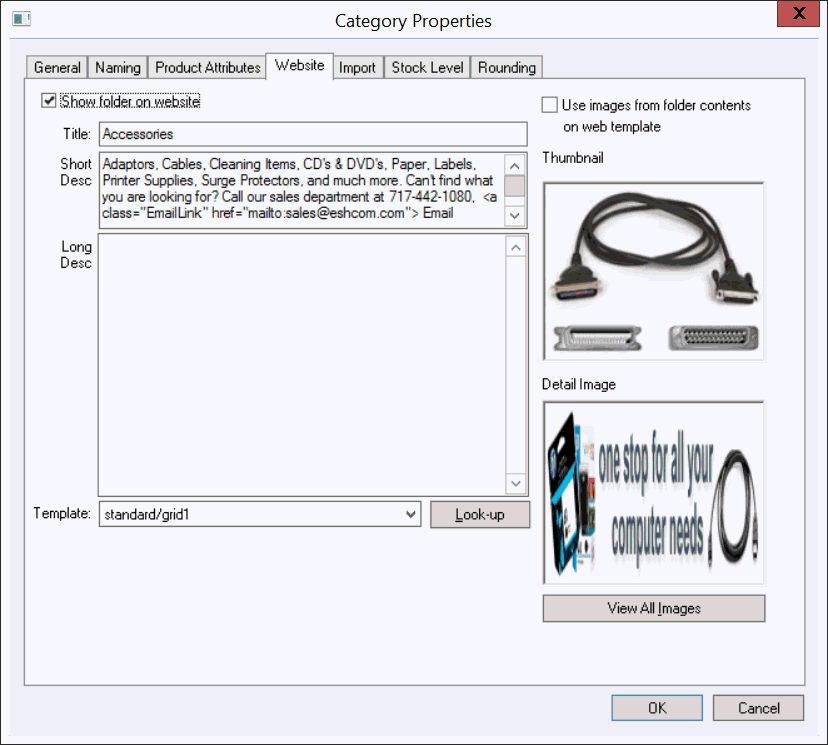828x745 pixels.
Task: Open the Template dropdown list
Action: click(x=410, y=514)
